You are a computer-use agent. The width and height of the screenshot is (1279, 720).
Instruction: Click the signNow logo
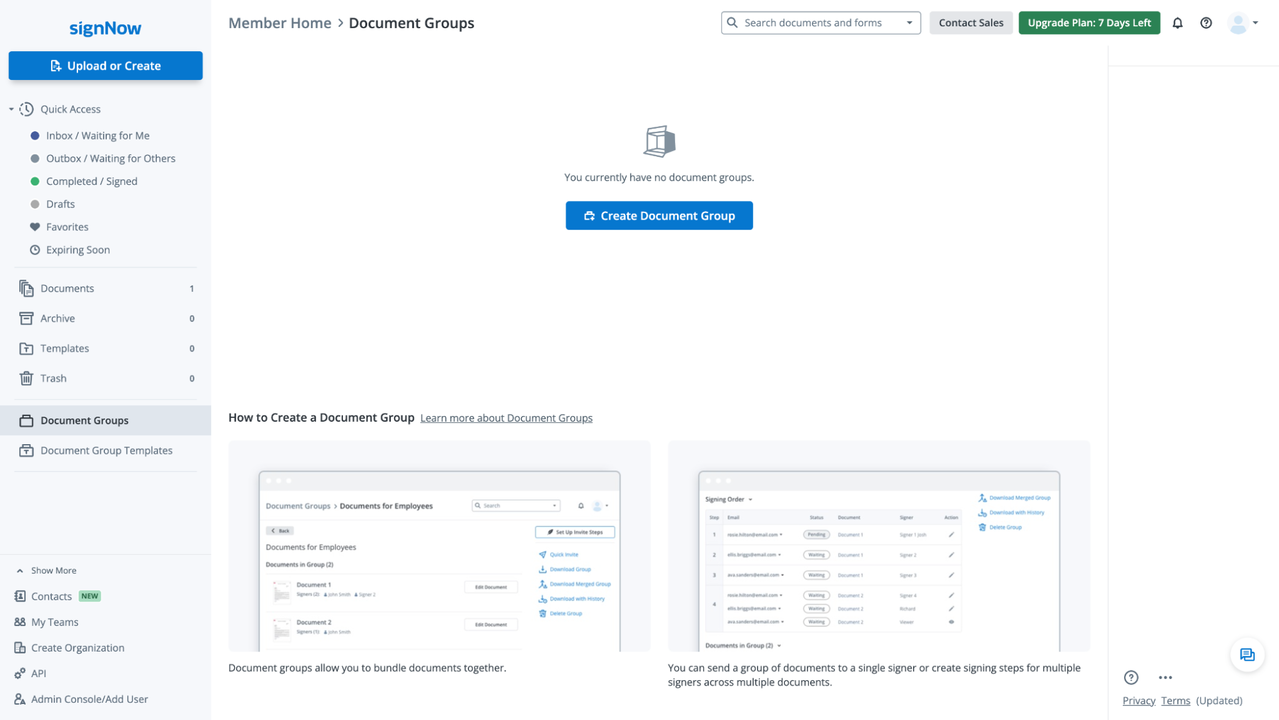105,28
